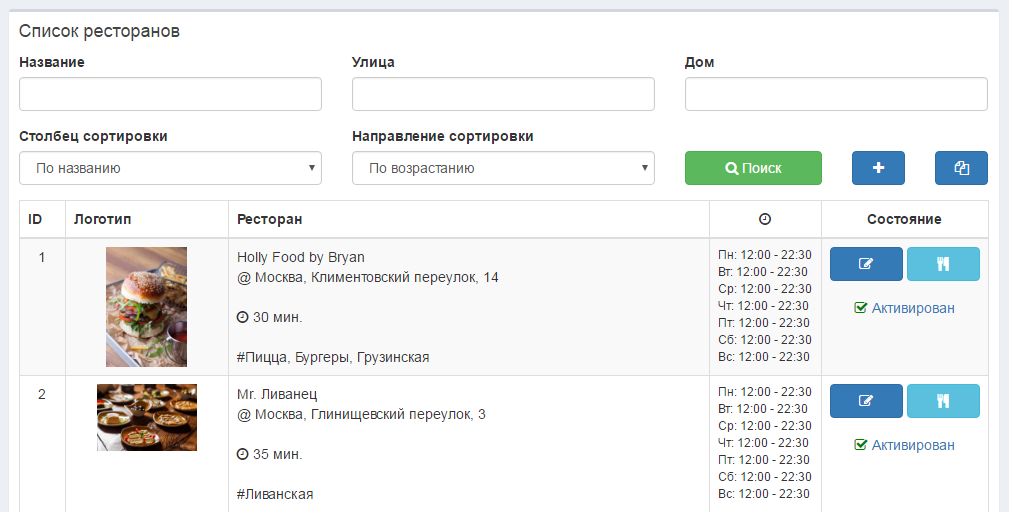Image resolution: width=1009 pixels, height=512 pixels.
Task: Select the Дом input field
Action: [x=836, y=94]
